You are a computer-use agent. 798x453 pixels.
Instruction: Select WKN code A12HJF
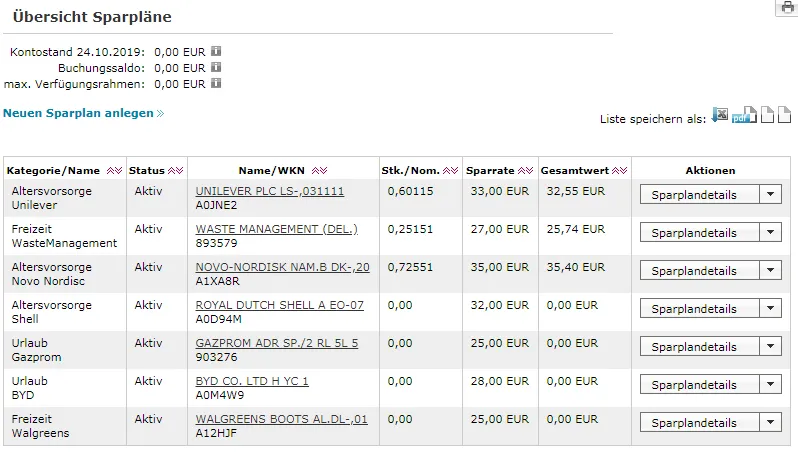216,433
